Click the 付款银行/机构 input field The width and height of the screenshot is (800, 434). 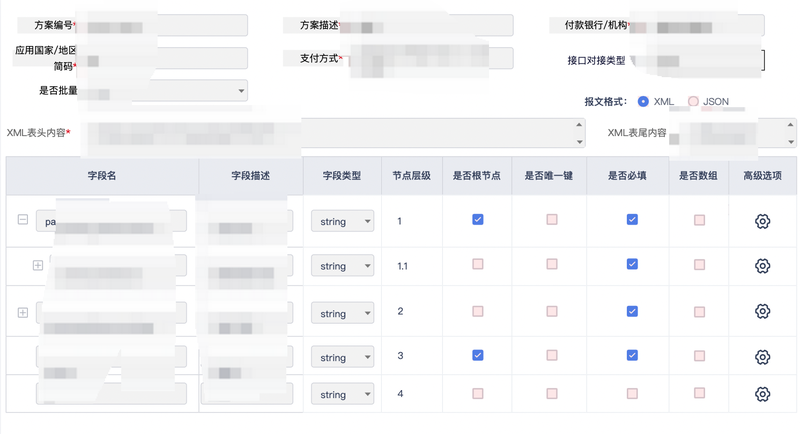click(697, 25)
